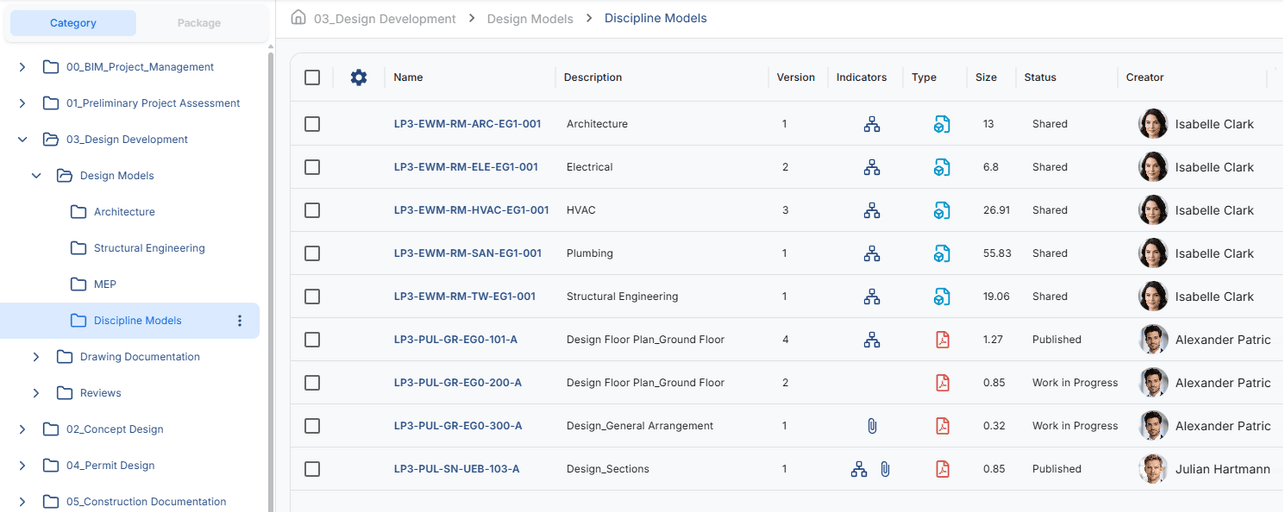Viewport: 1283px width, 512px height.
Task: Expand the 01_Preliminary Project Assessment chevron
Action: [x=22, y=103]
